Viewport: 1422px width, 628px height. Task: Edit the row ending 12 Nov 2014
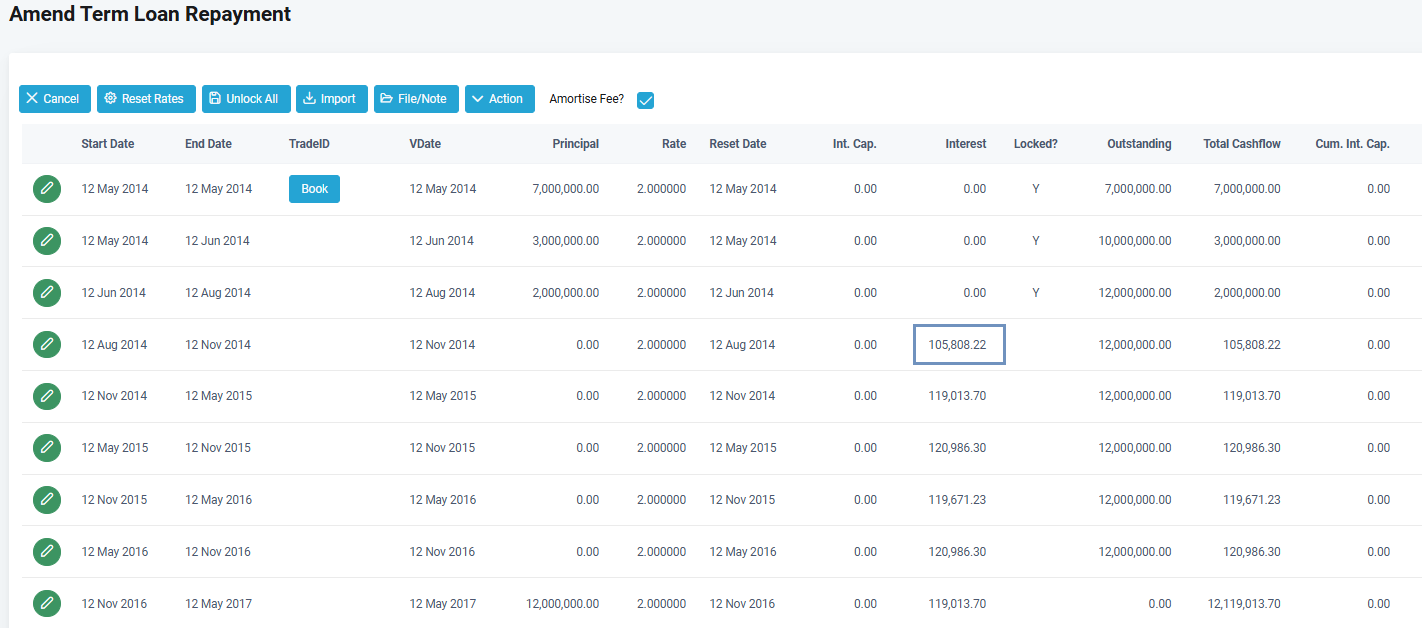[x=47, y=345]
